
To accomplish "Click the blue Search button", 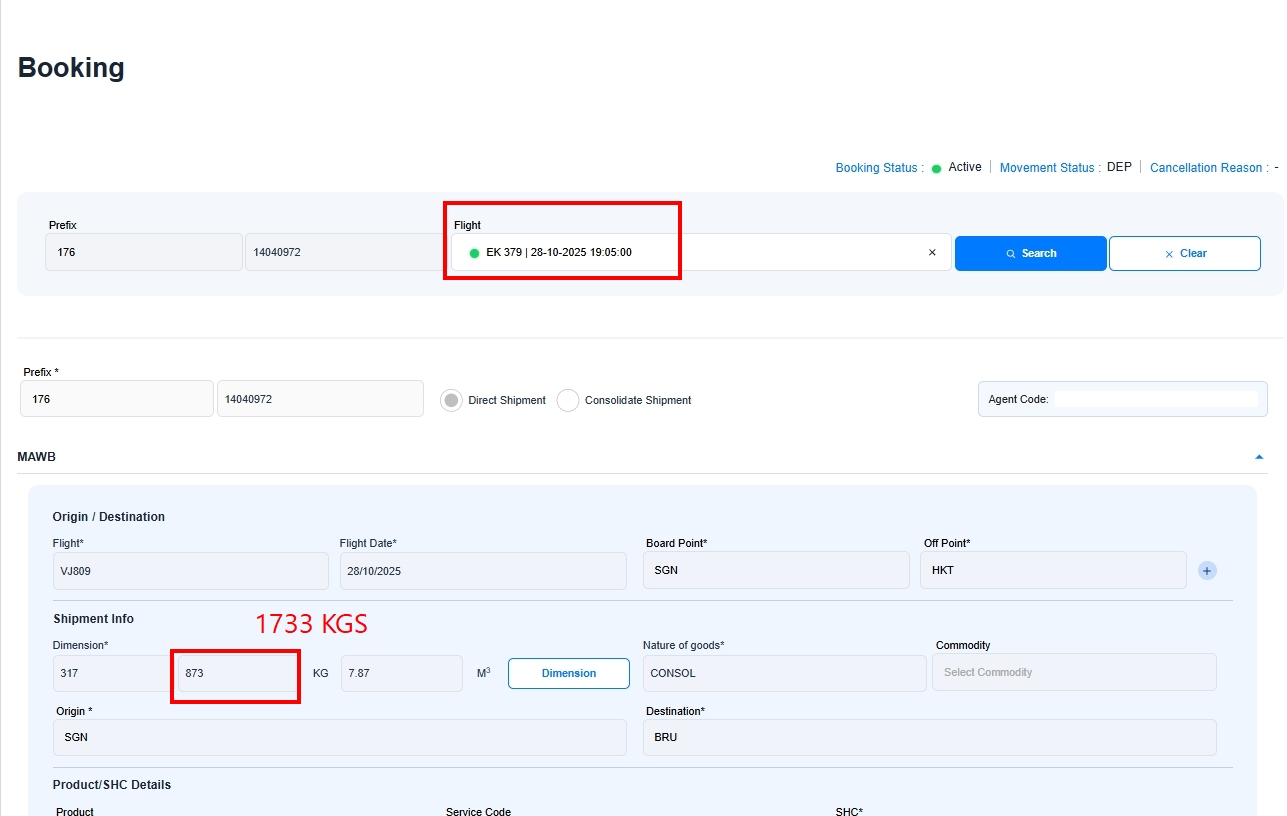I will tap(1030, 253).
